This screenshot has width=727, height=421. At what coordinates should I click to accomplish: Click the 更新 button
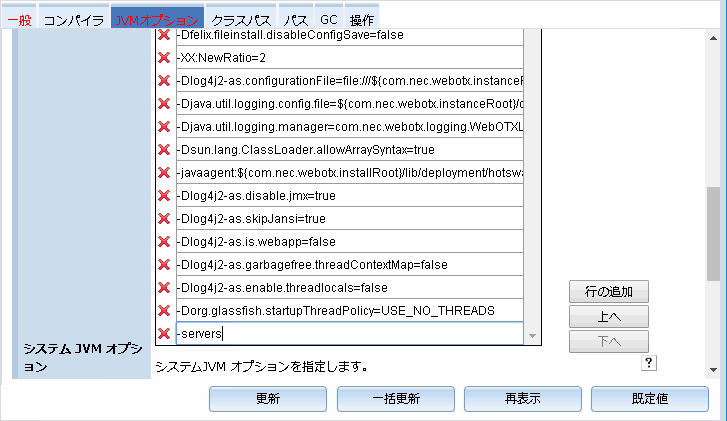268,398
